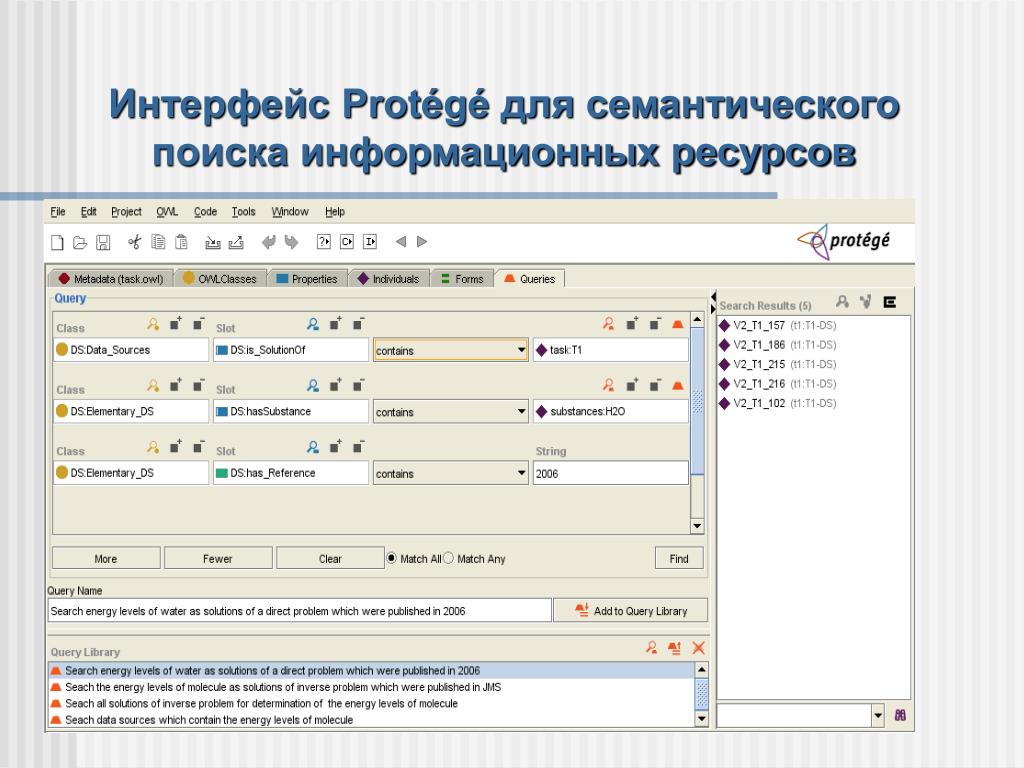
Task: Open the OWL menu
Action: (x=167, y=212)
